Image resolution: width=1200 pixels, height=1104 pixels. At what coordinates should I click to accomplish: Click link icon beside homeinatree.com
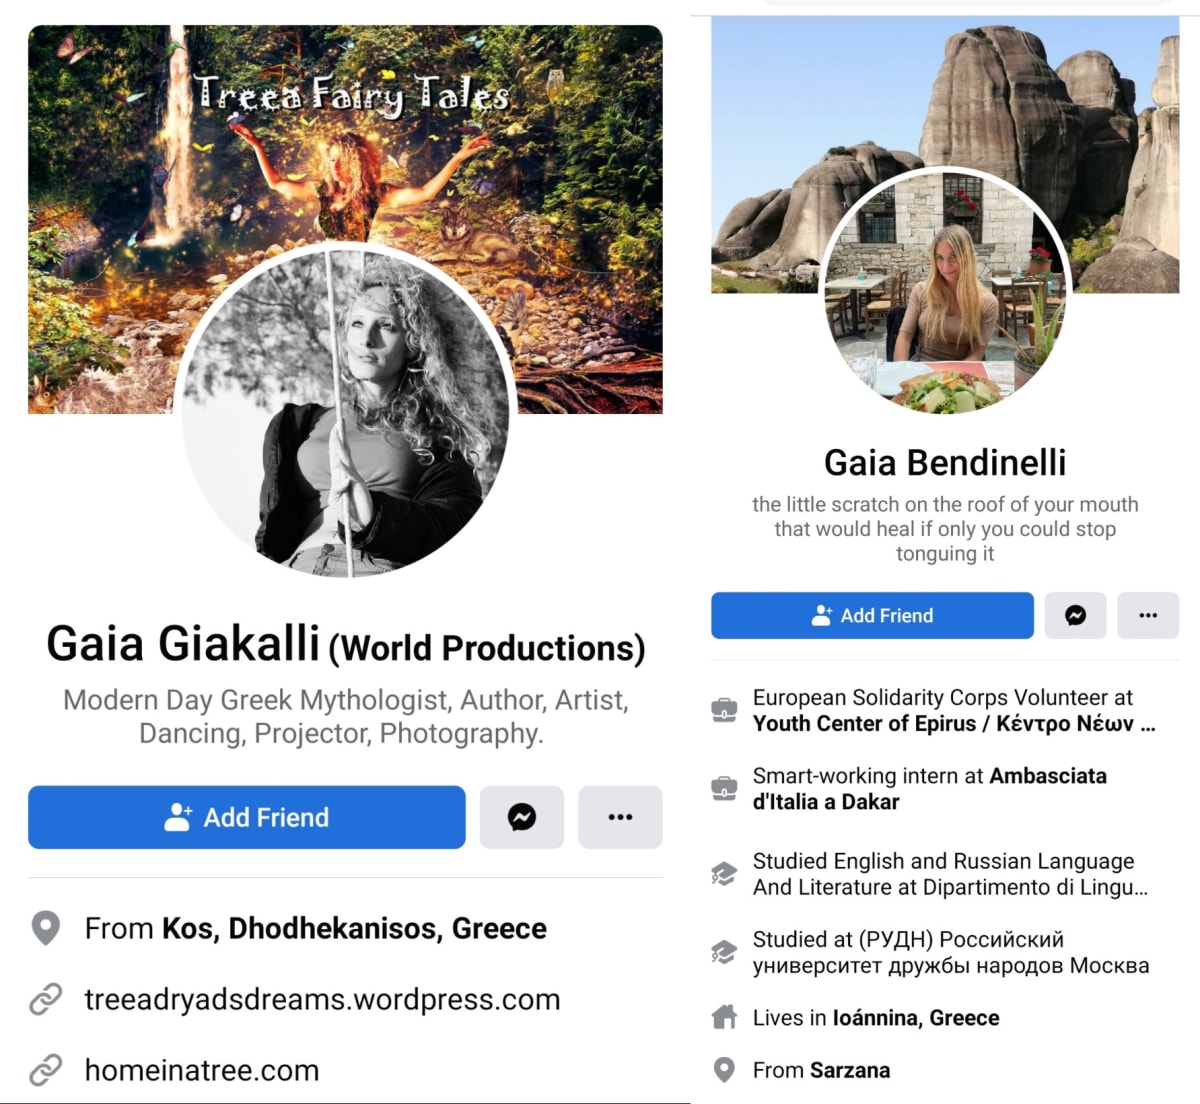tap(46, 1070)
